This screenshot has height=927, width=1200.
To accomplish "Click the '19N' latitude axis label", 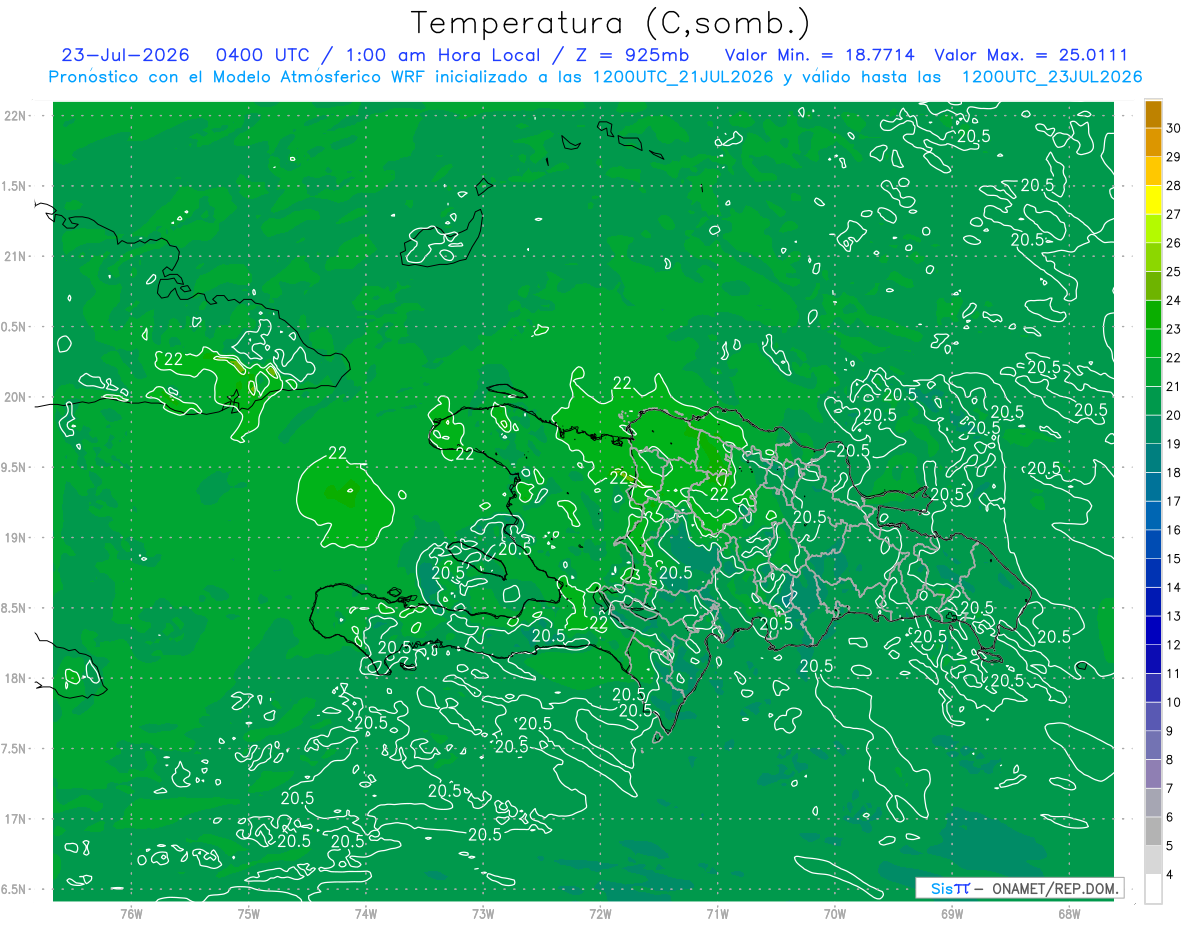I will (17, 537).
